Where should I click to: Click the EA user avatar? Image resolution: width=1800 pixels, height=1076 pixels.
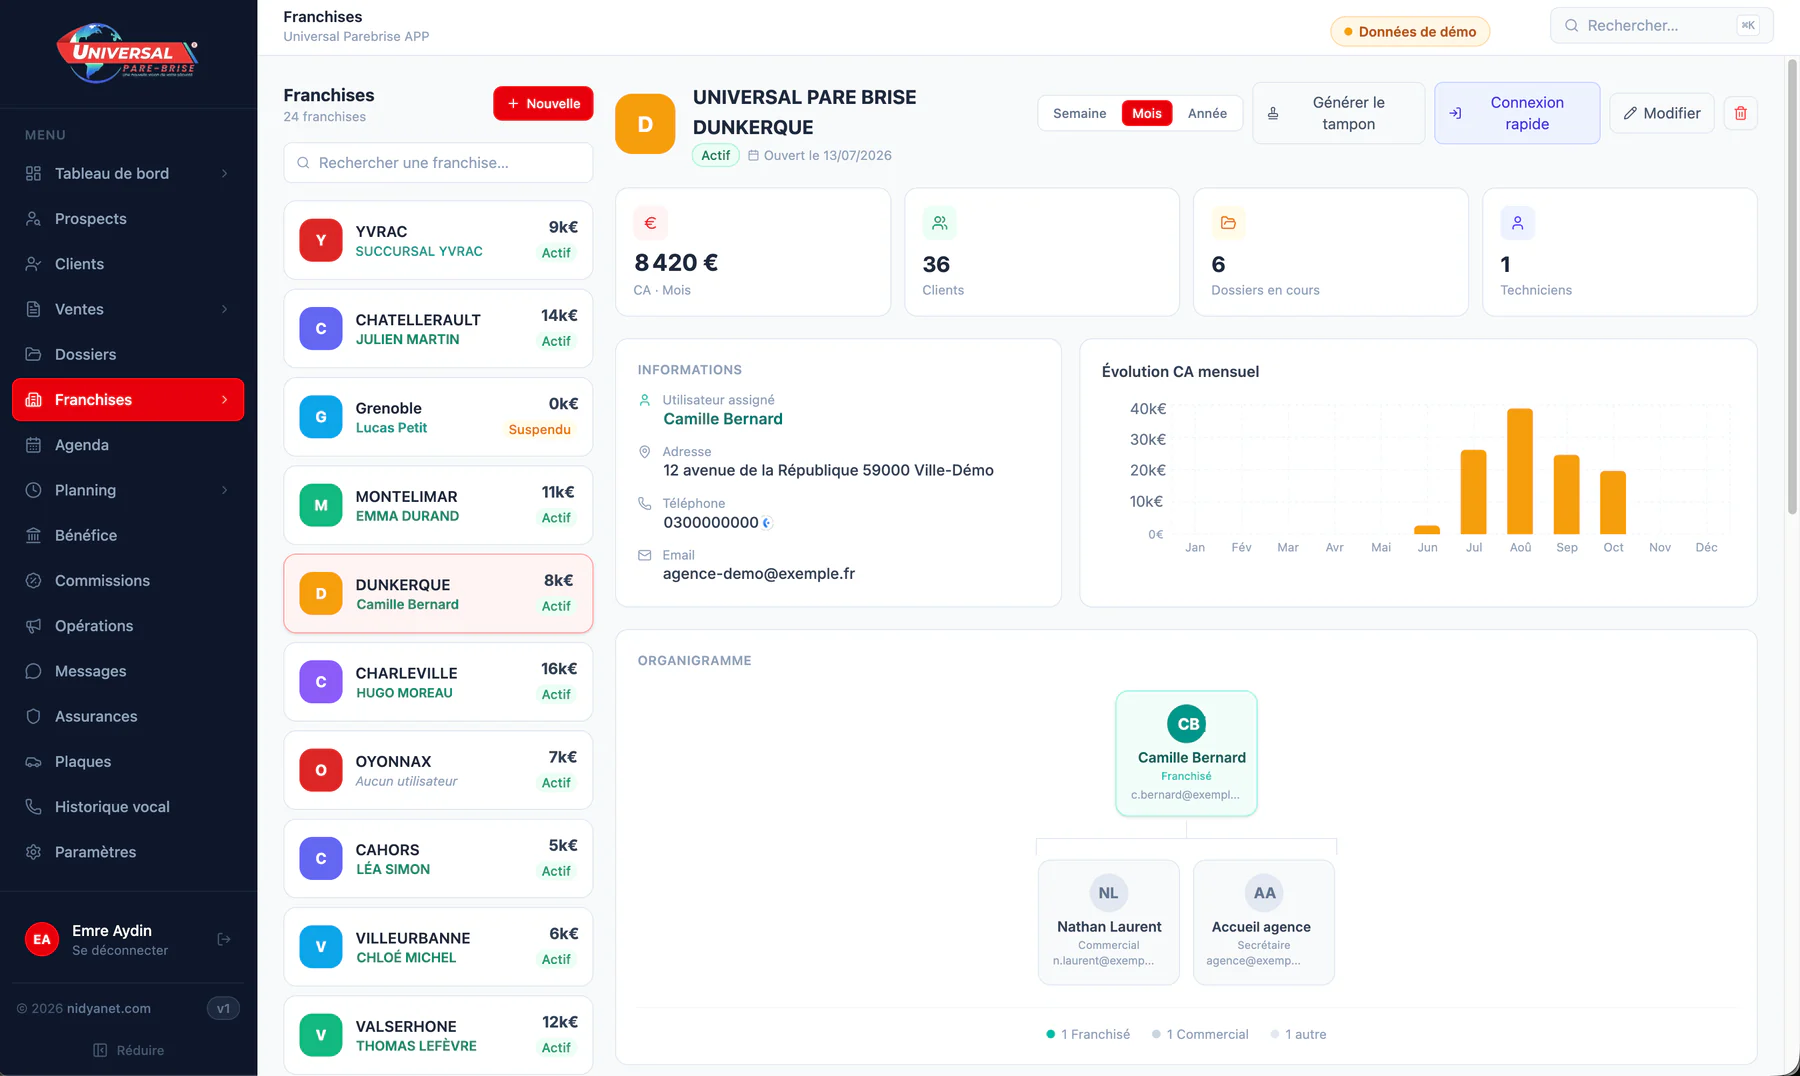tap(42, 939)
